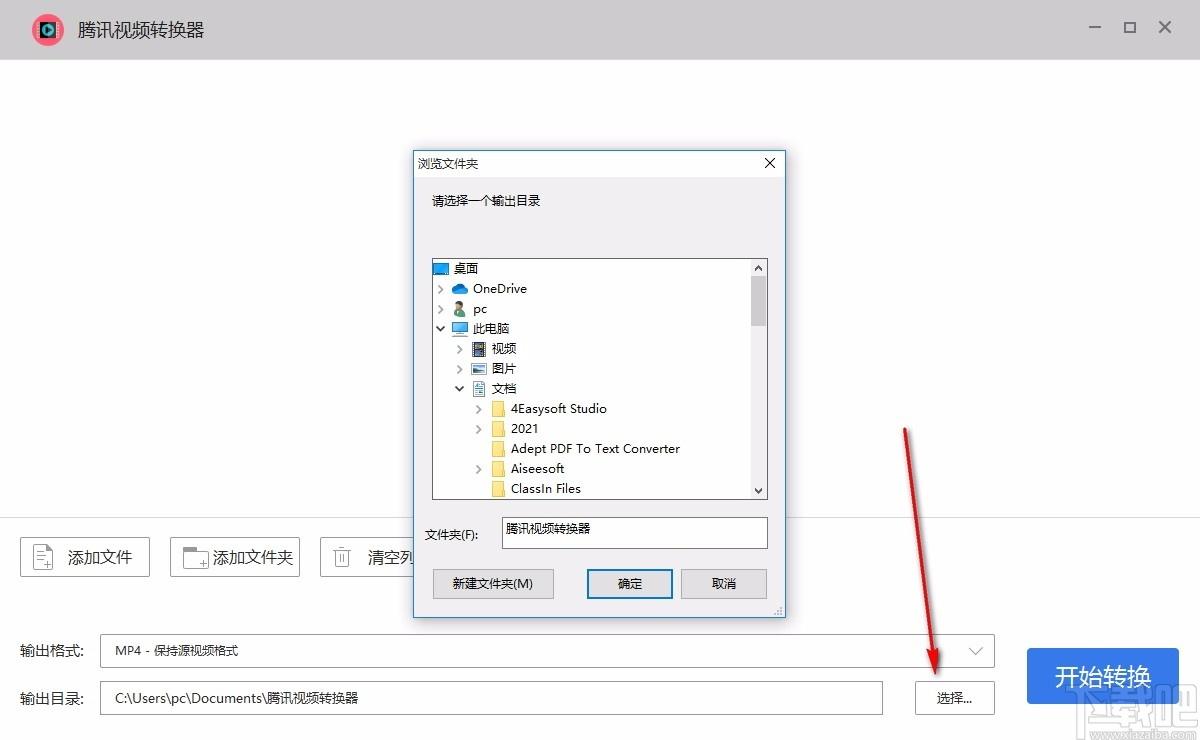Start conversion with 开始转换

pos(1103,676)
